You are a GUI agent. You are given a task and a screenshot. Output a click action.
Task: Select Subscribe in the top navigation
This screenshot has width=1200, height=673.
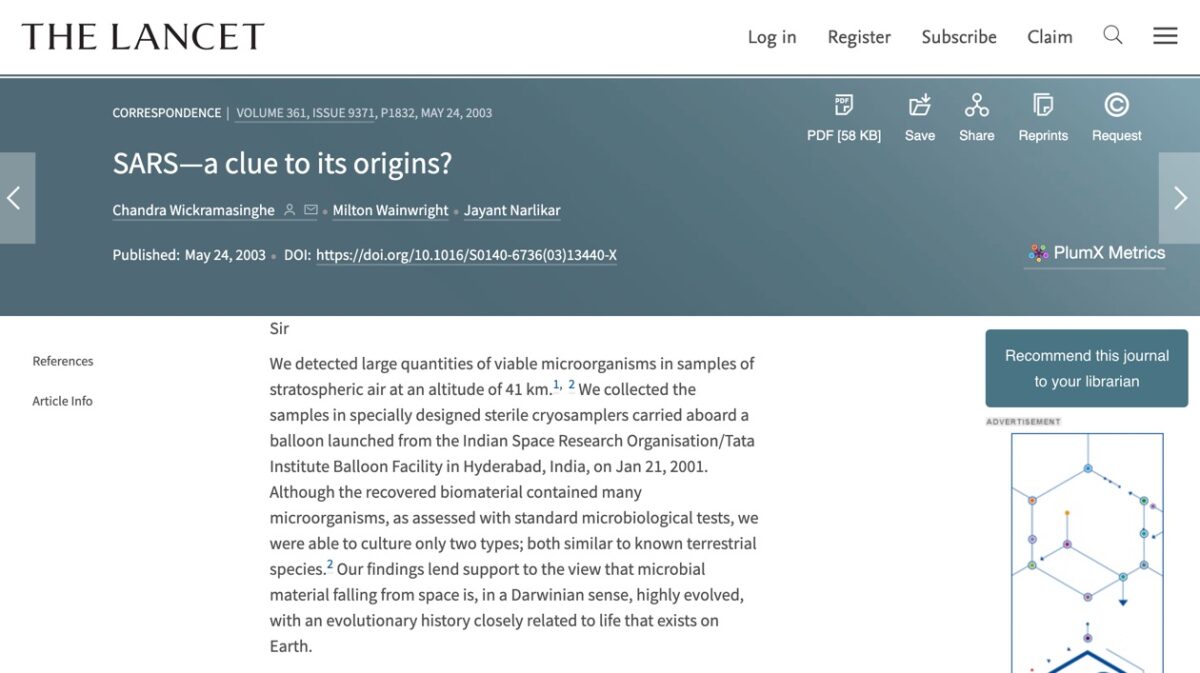pyautogui.click(x=959, y=37)
